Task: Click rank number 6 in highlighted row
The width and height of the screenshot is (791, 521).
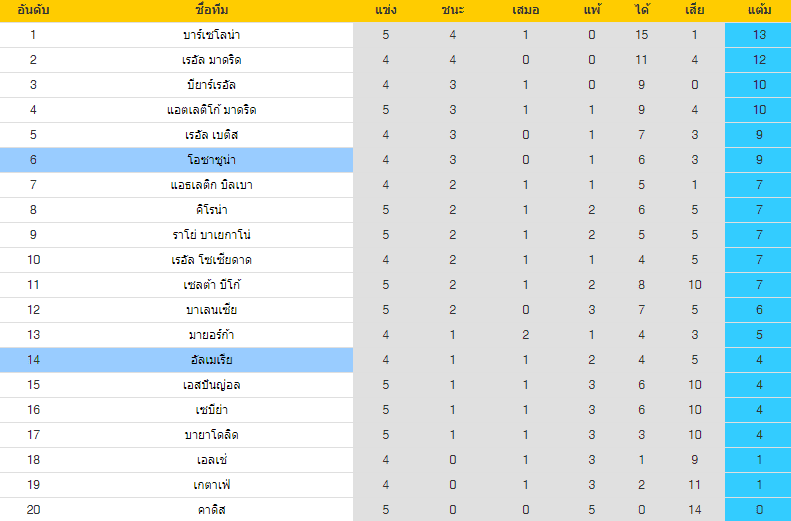Action: (33, 160)
